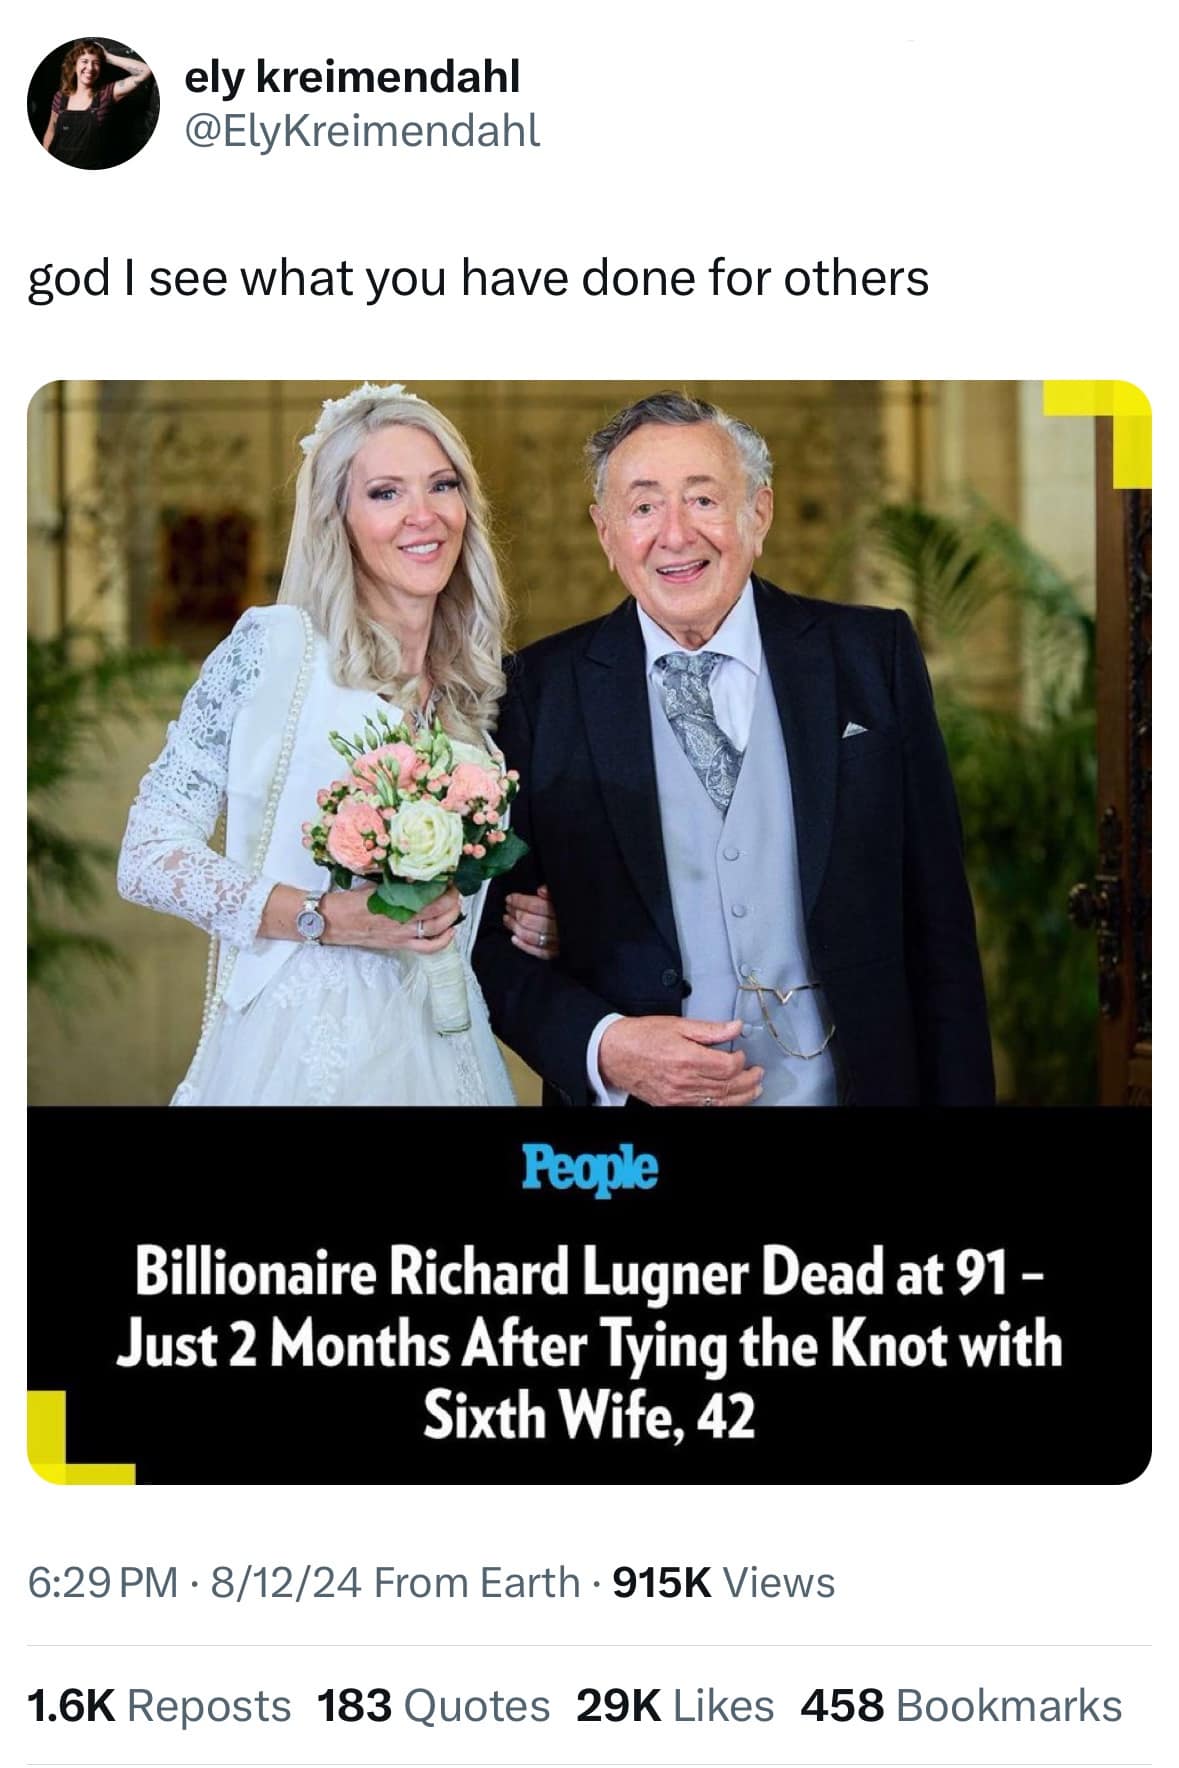This screenshot has height=1768, width=1179.
Task: Click the People magazine logo
Action: tap(590, 1169)
